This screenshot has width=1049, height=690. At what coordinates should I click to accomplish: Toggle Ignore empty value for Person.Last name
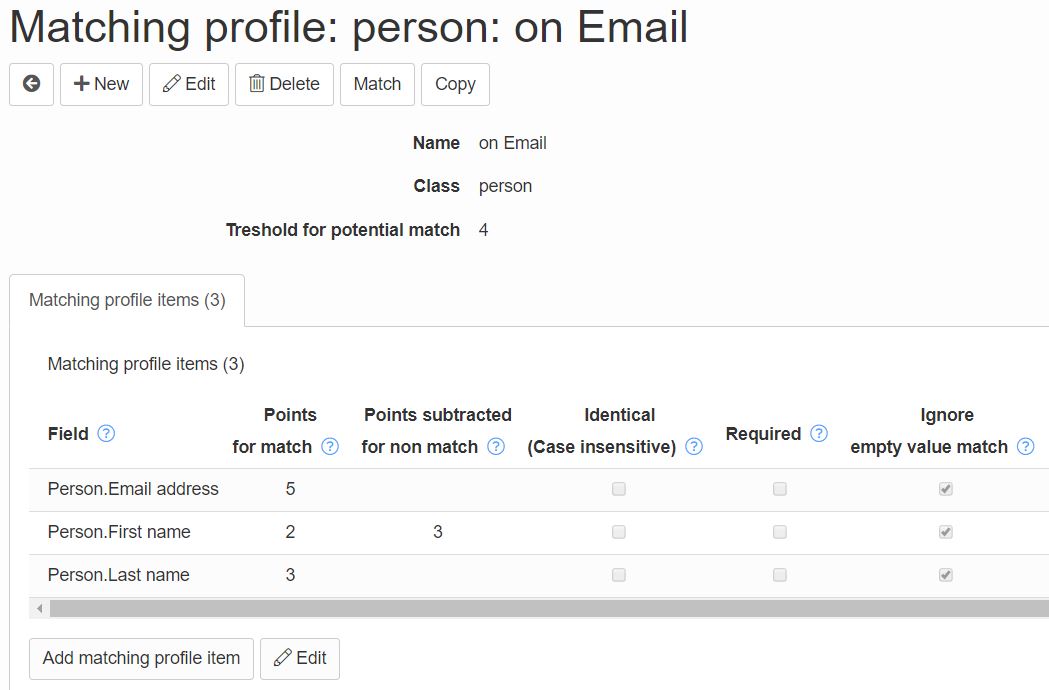click(946, 575)
